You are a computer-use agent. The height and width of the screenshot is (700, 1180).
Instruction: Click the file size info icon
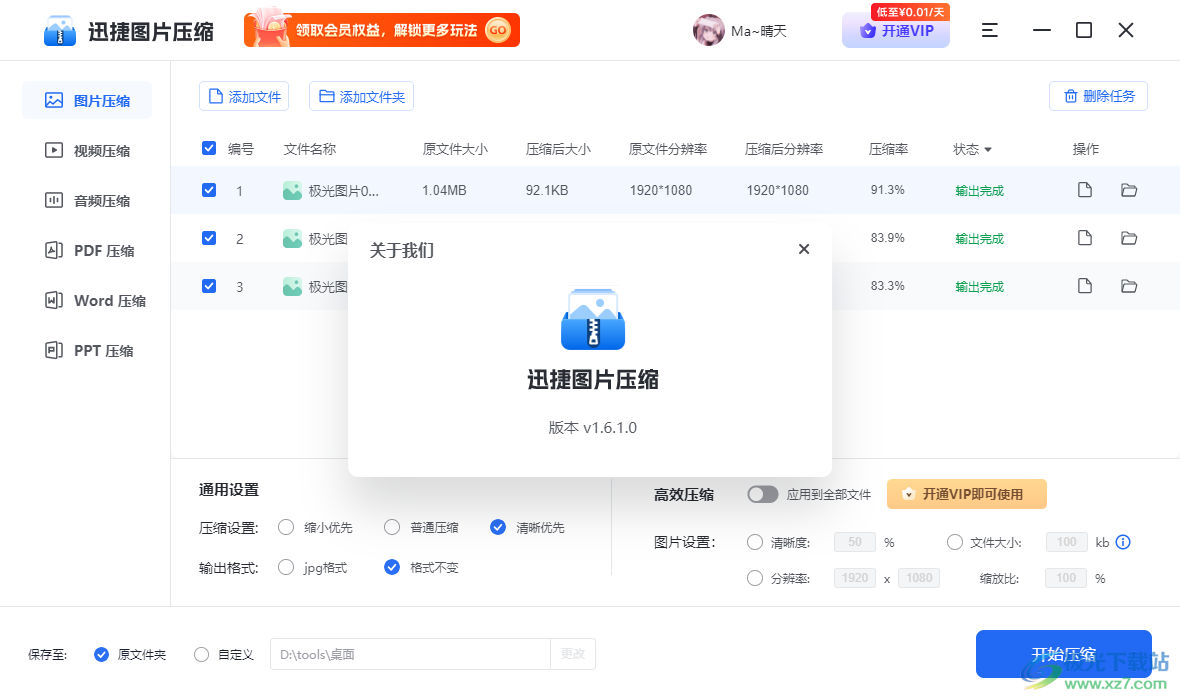tap(1123, 542)
